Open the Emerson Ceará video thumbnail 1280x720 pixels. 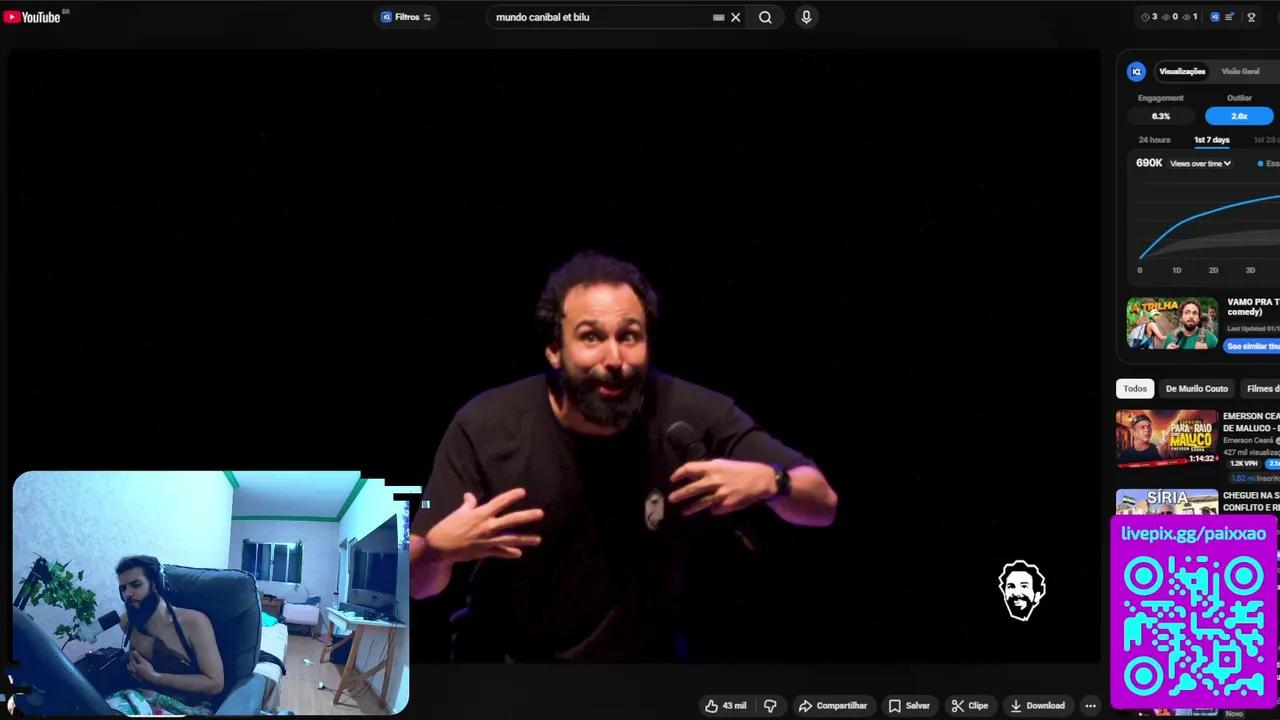[1167, 438]
